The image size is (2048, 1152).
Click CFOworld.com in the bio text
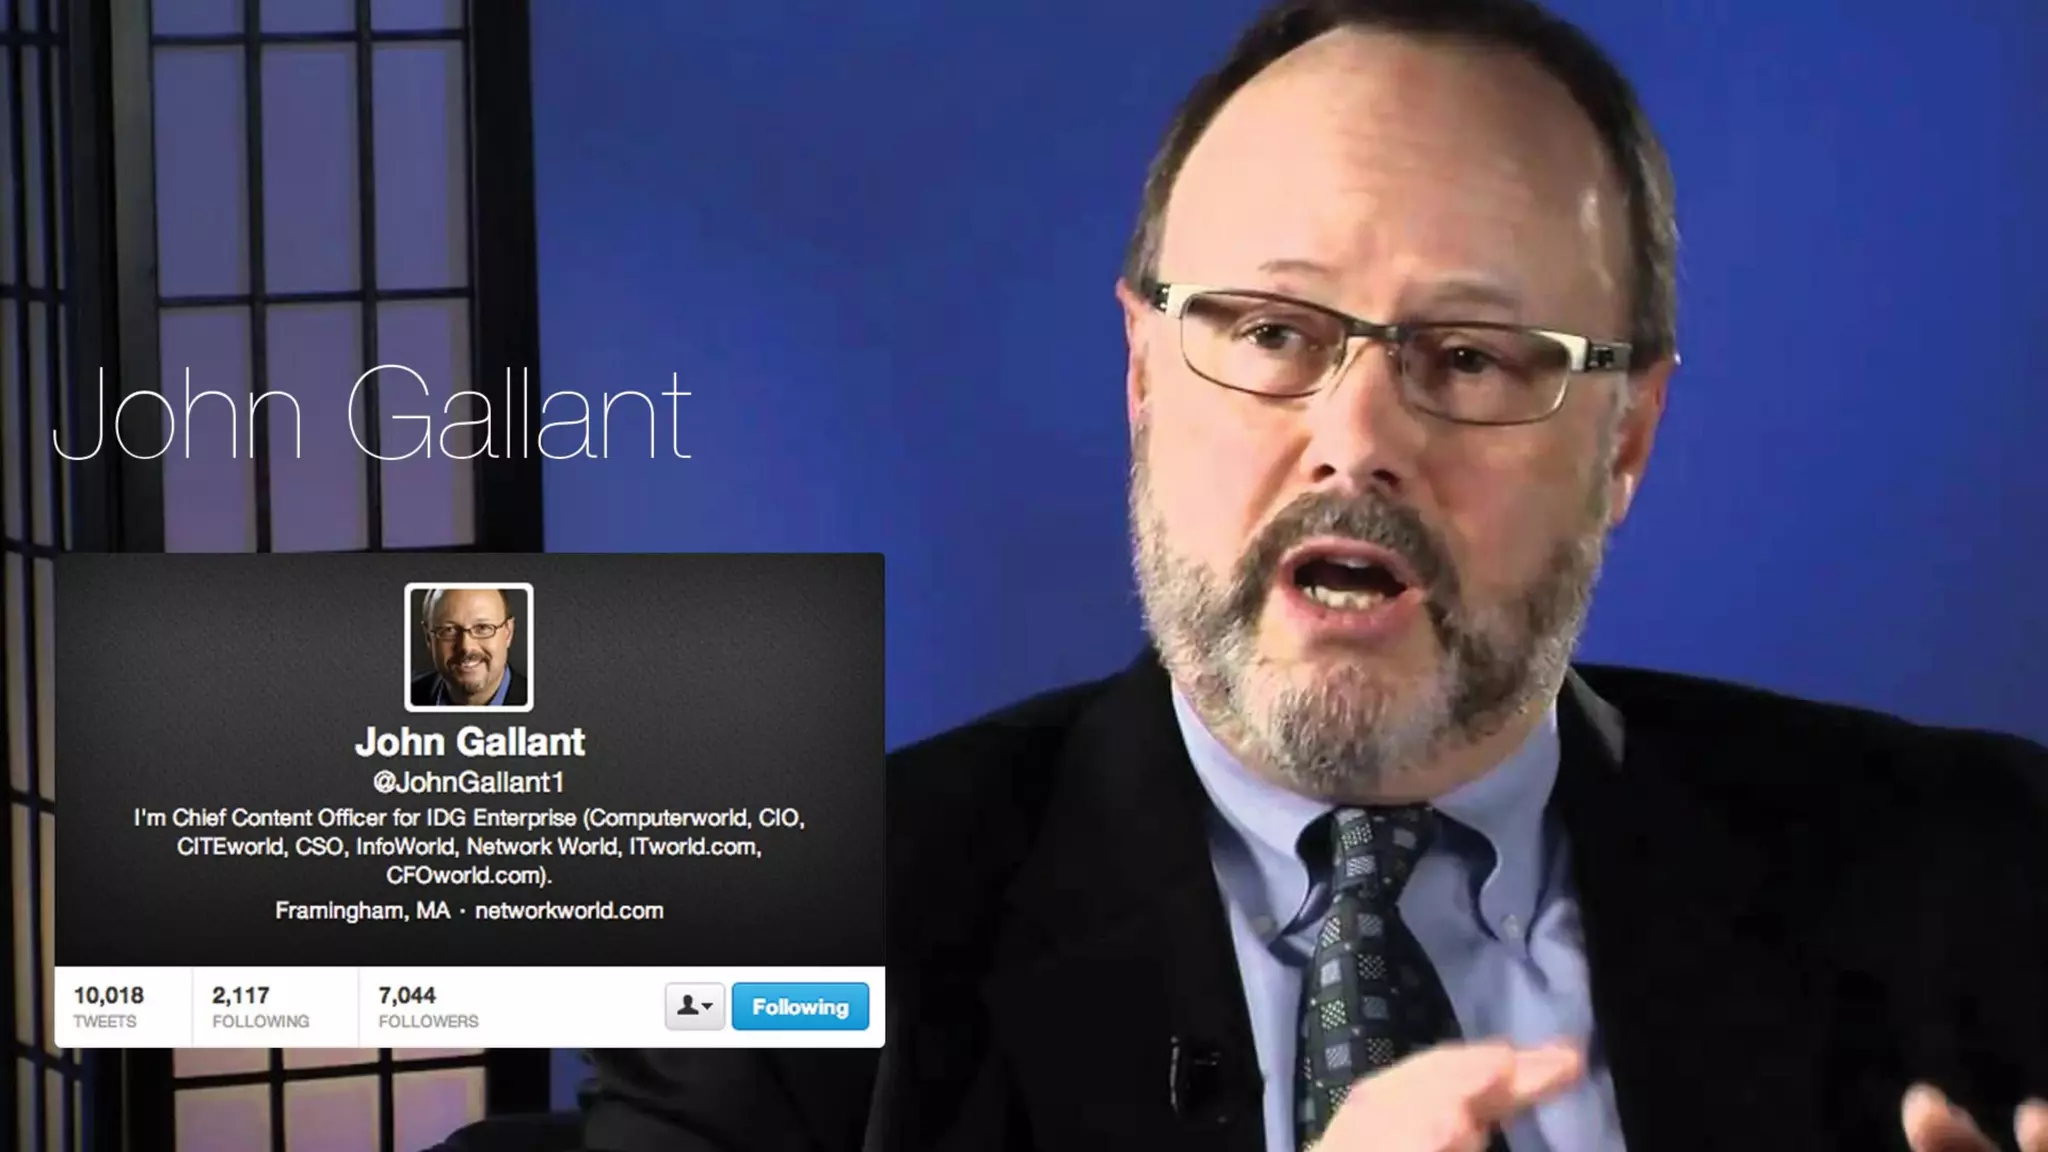coord(466,875)
